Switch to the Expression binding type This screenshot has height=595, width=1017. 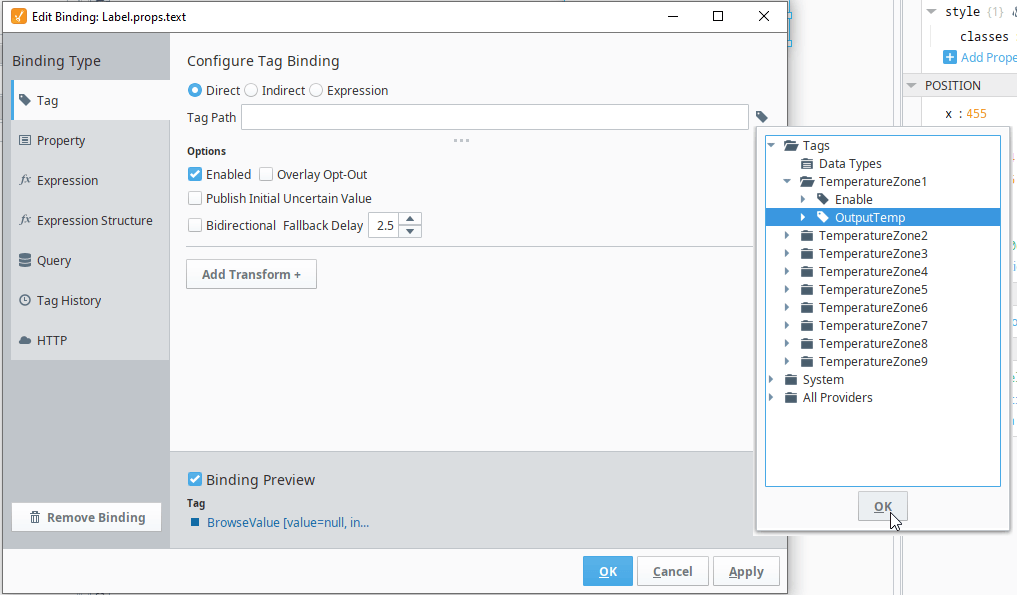[90, 180]
